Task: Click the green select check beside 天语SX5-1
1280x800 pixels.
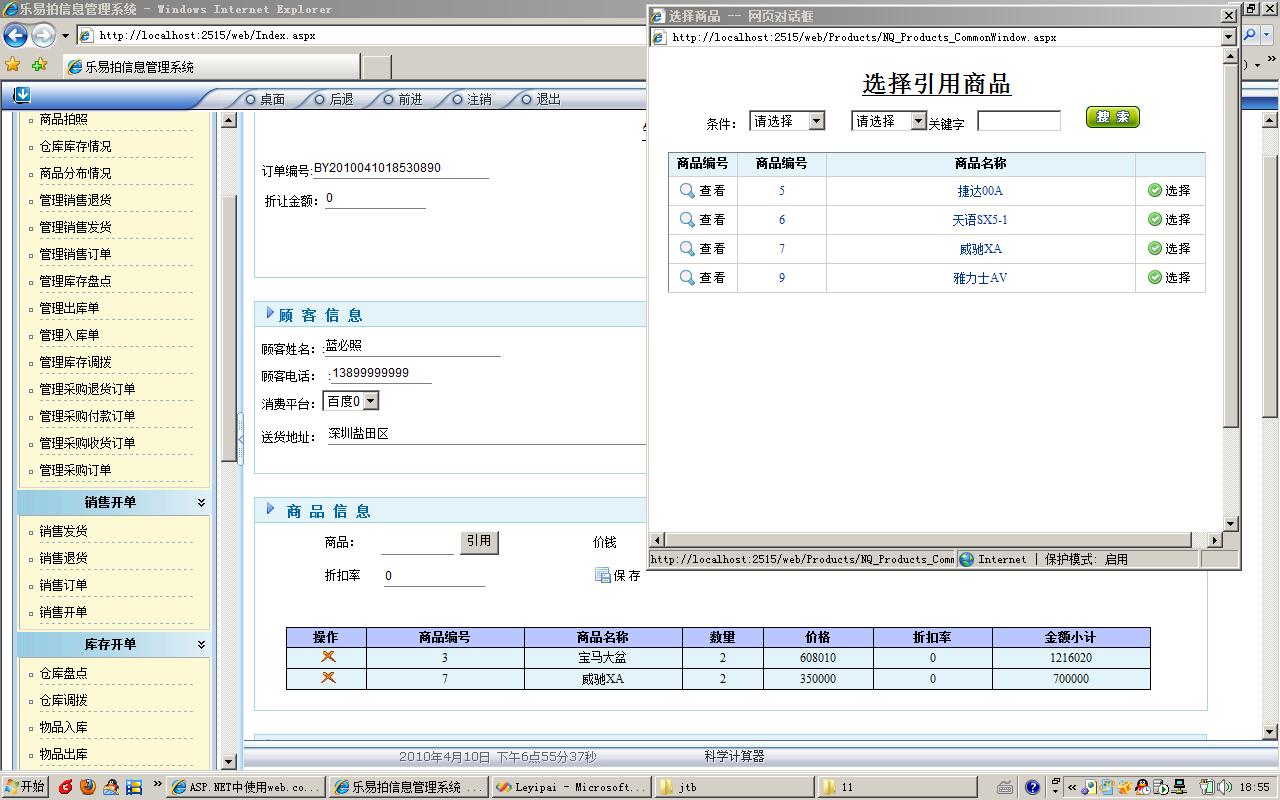Action: (1157, 219)
